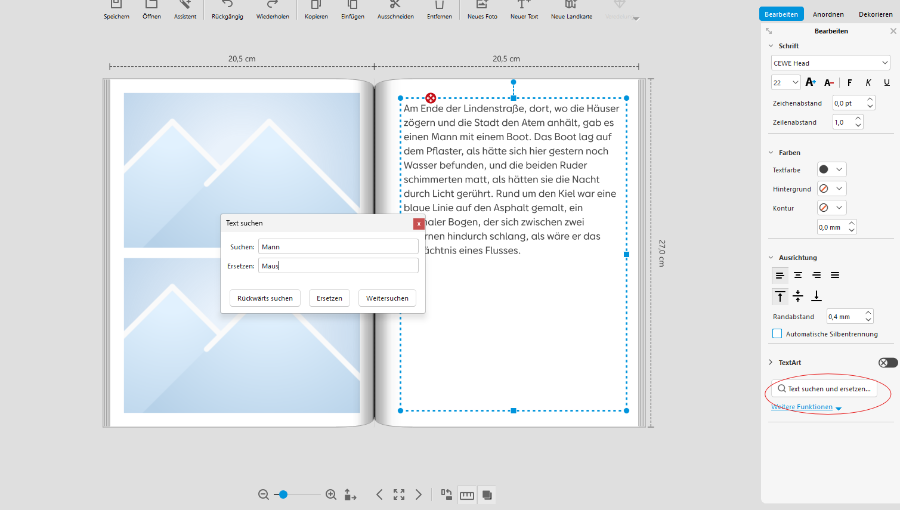
Task: Expand Weitere Funktionen
Action: pos(806,408)
